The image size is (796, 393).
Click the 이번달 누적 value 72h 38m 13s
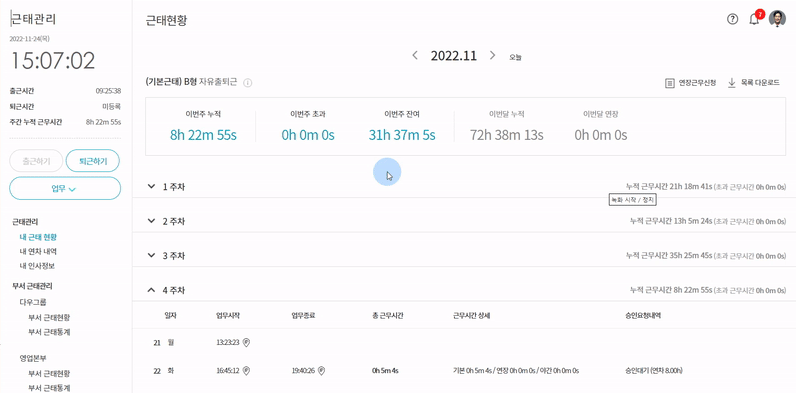506,135
